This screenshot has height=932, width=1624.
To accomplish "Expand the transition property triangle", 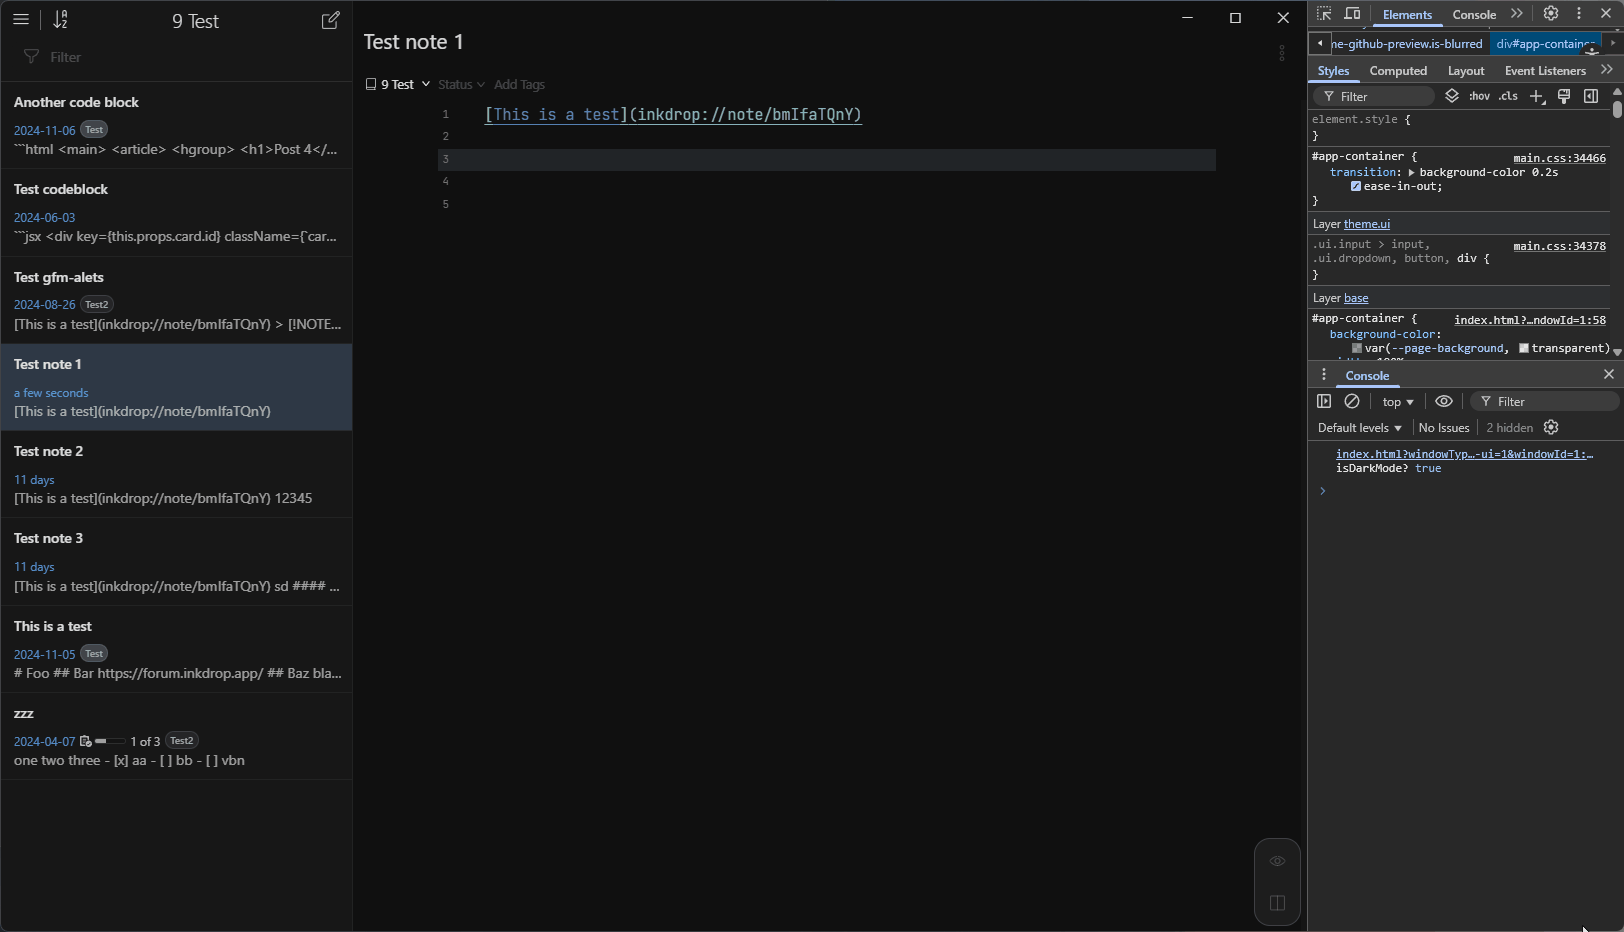I will [x=1411, y=173].
